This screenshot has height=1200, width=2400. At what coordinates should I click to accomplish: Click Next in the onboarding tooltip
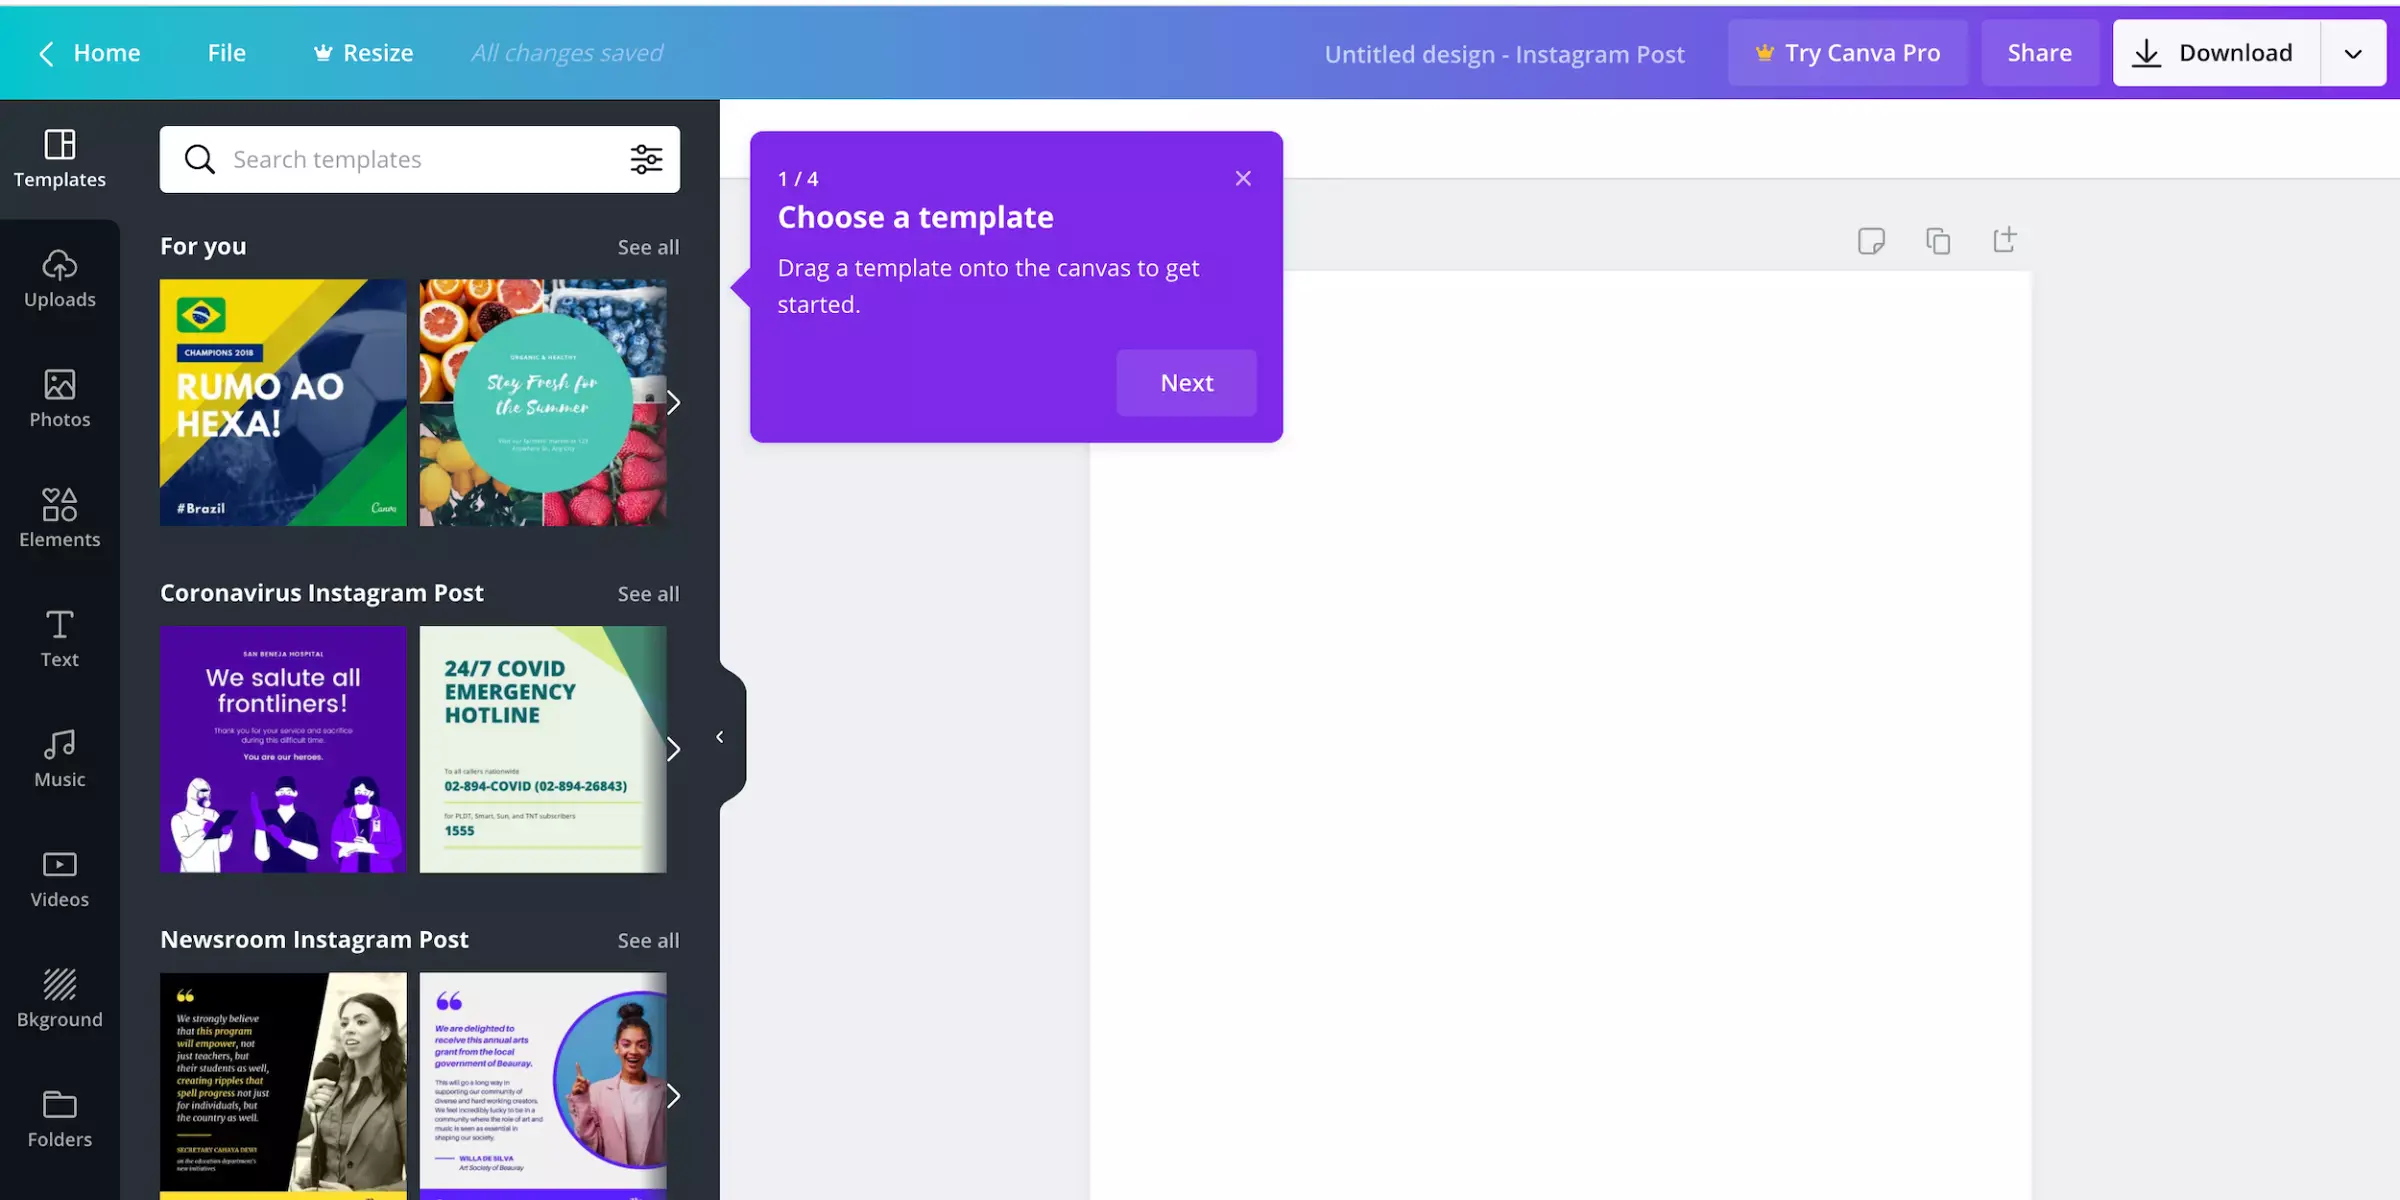click(x=1186, y=383)
